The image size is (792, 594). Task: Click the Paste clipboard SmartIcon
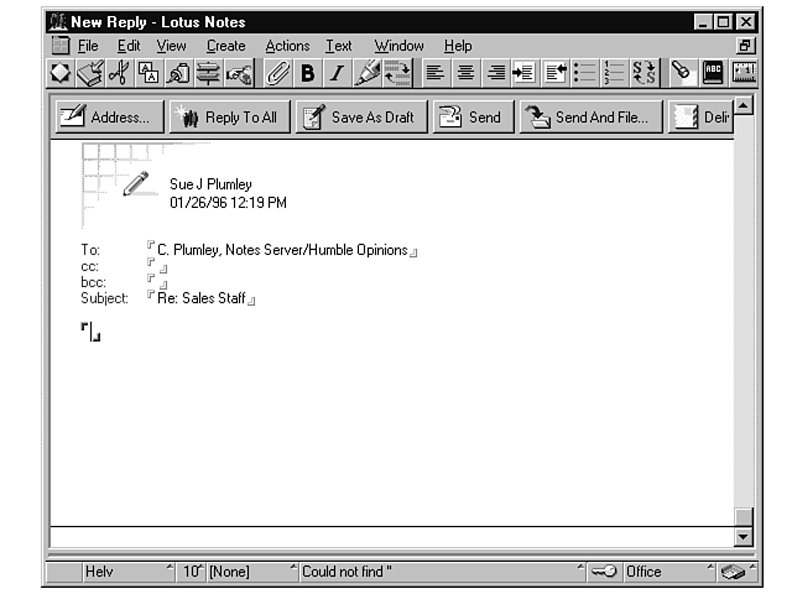(178, 73)
